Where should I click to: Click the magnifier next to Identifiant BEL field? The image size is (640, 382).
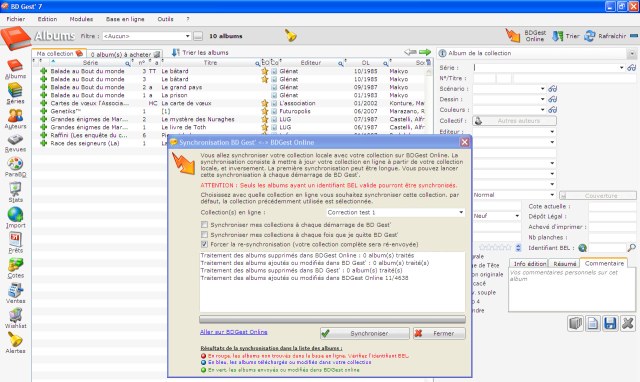[631, 248]
